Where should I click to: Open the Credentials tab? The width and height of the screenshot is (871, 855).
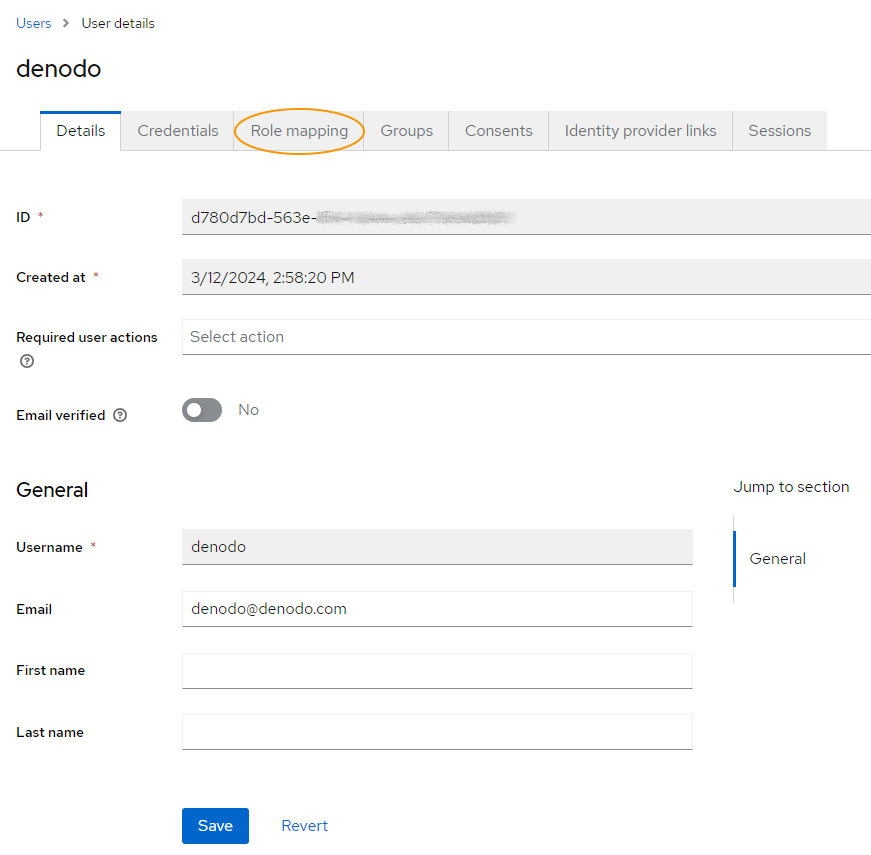(178, 131)
